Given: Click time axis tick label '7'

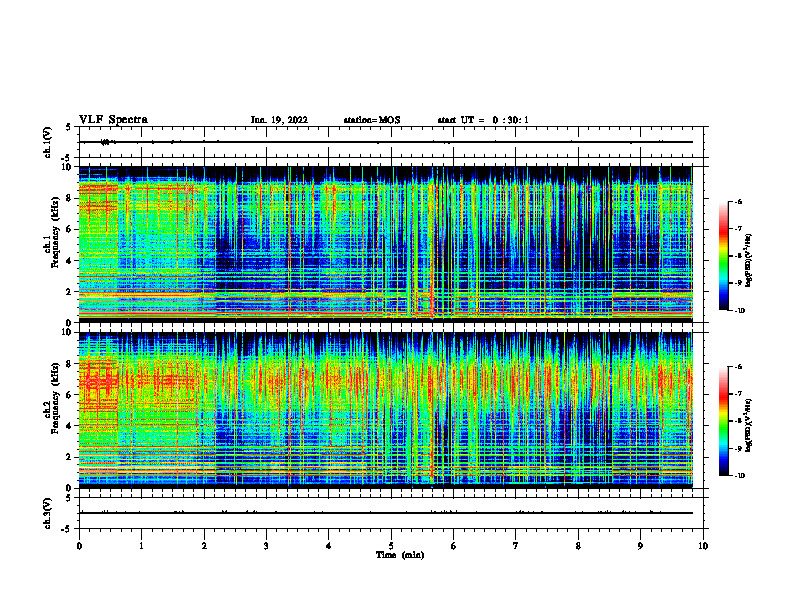Looking at the screenshot, I should (x=516, y=546).
